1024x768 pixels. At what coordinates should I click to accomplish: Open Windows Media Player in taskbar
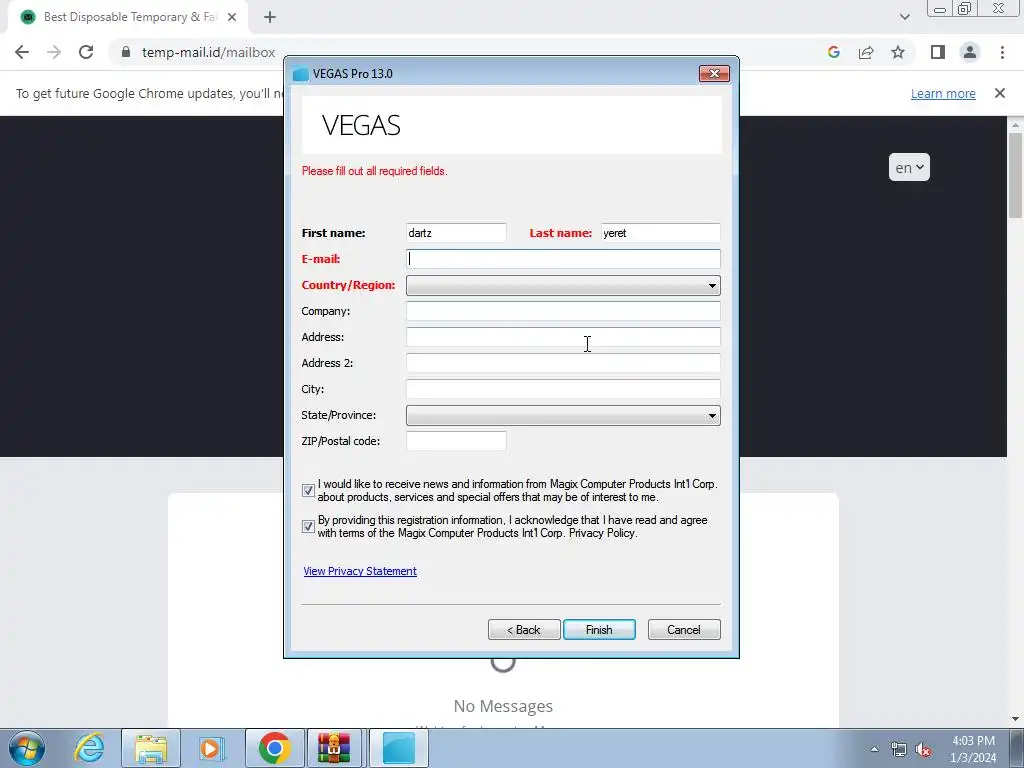point(210,748)
